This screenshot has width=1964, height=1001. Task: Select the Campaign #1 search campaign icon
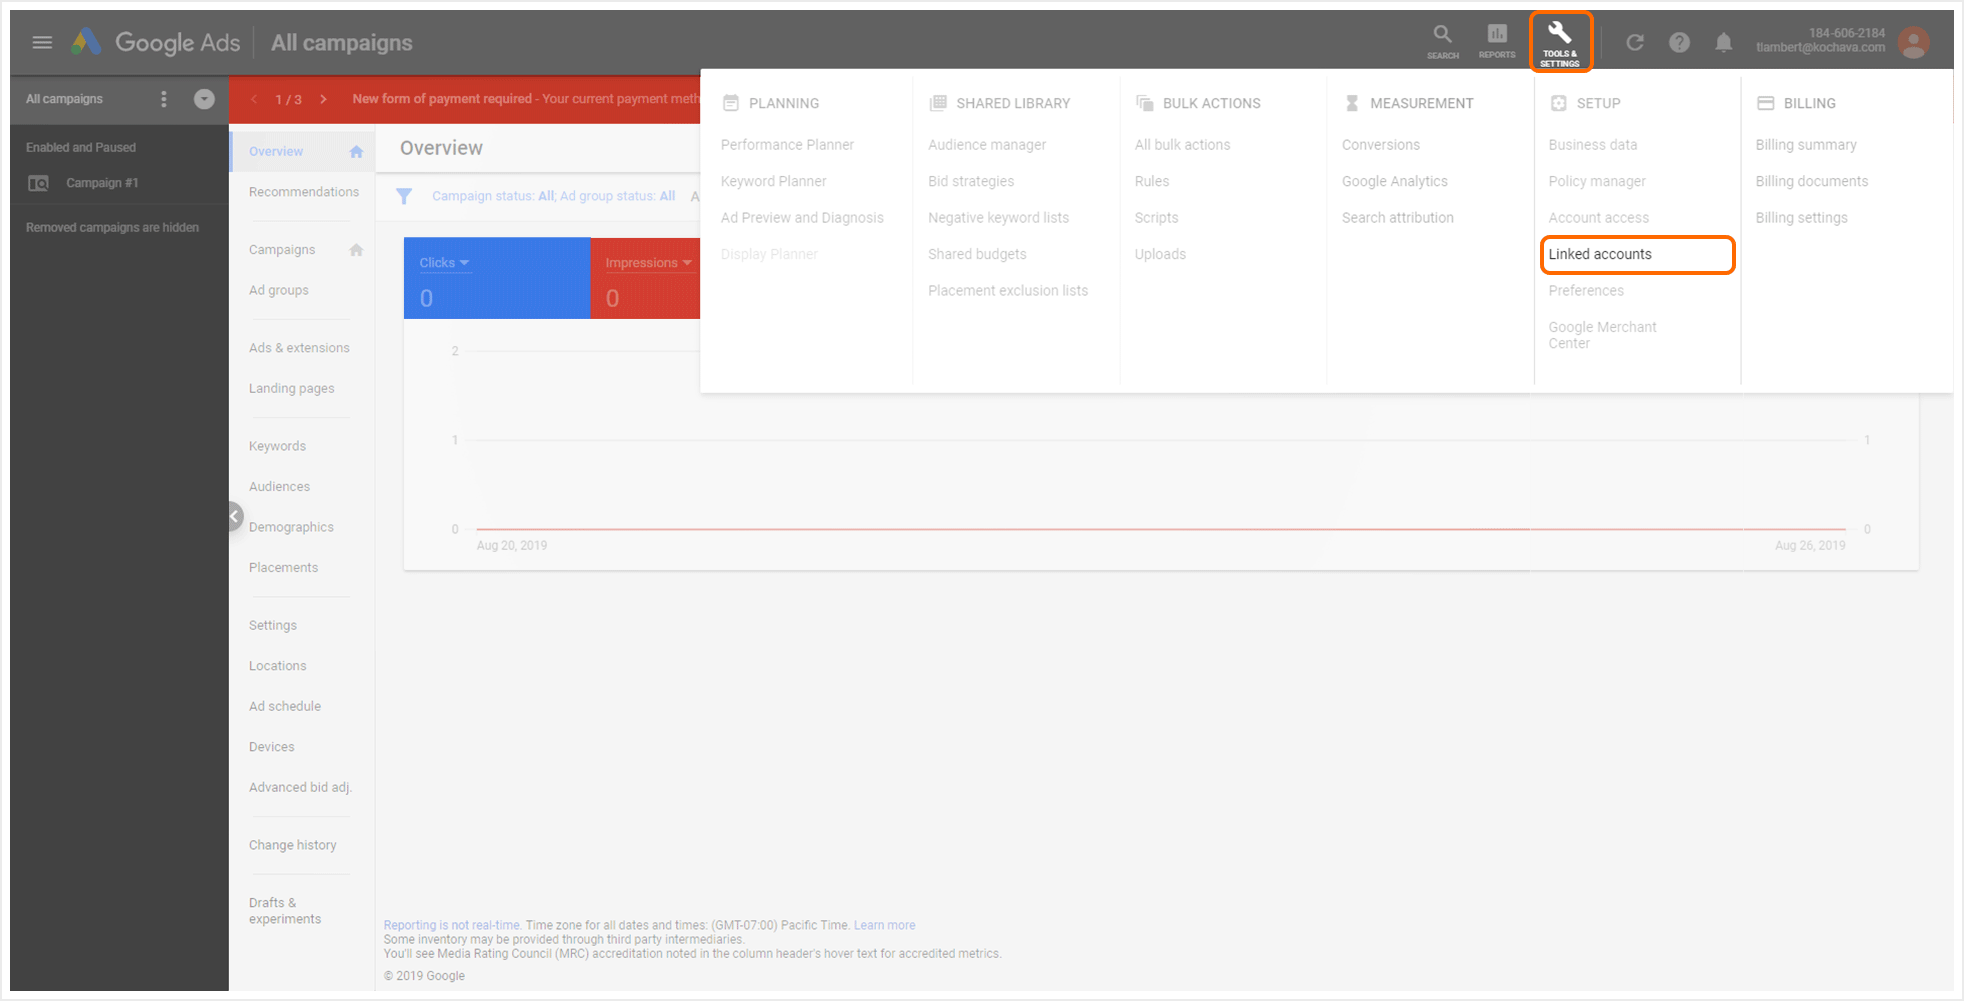[38, 183]
